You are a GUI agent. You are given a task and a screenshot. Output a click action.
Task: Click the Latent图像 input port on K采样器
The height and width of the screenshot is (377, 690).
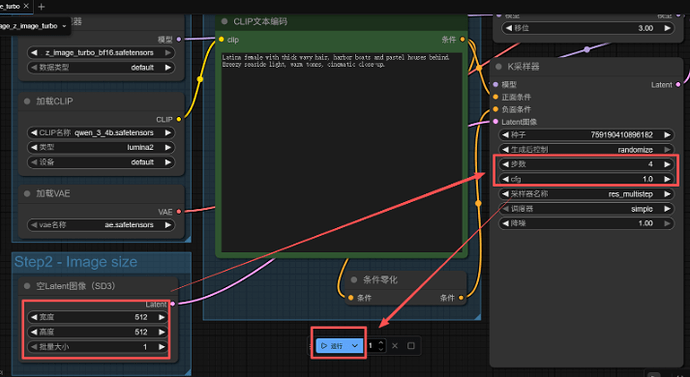coord(496,122)
